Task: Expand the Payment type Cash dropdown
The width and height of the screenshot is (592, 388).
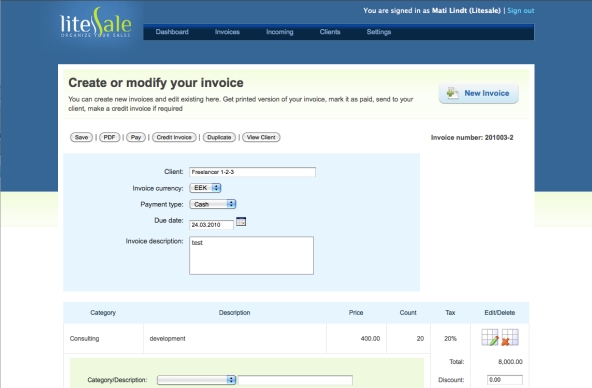Action: (x=213, y=204)
